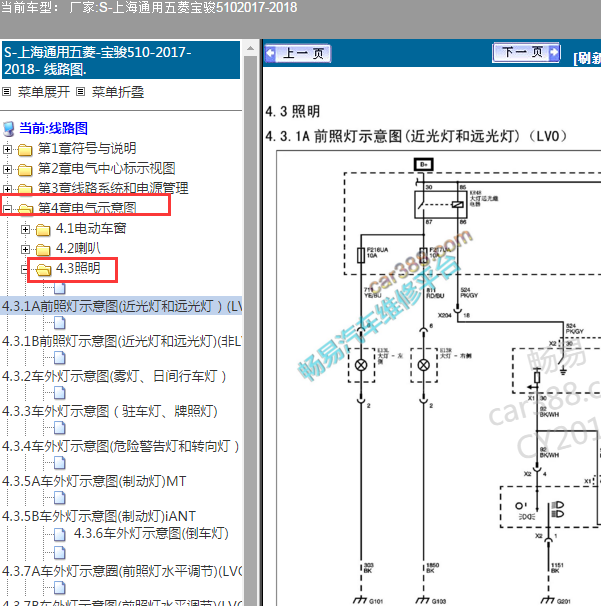Click the page icon above 4.3.2车外灯示意图
Screen dimensions: 601x606
click(60, 358)
